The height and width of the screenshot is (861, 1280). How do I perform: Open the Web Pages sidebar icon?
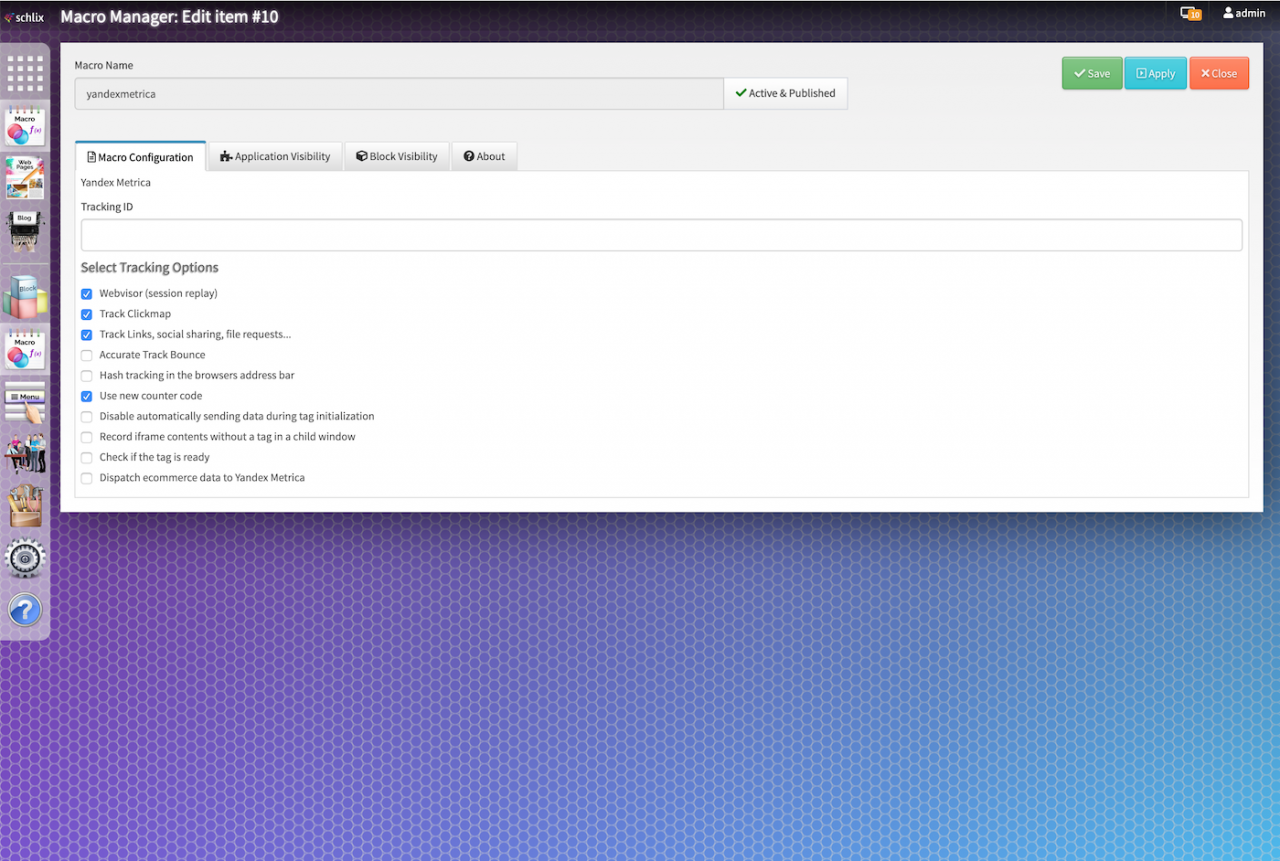(25, 178)
